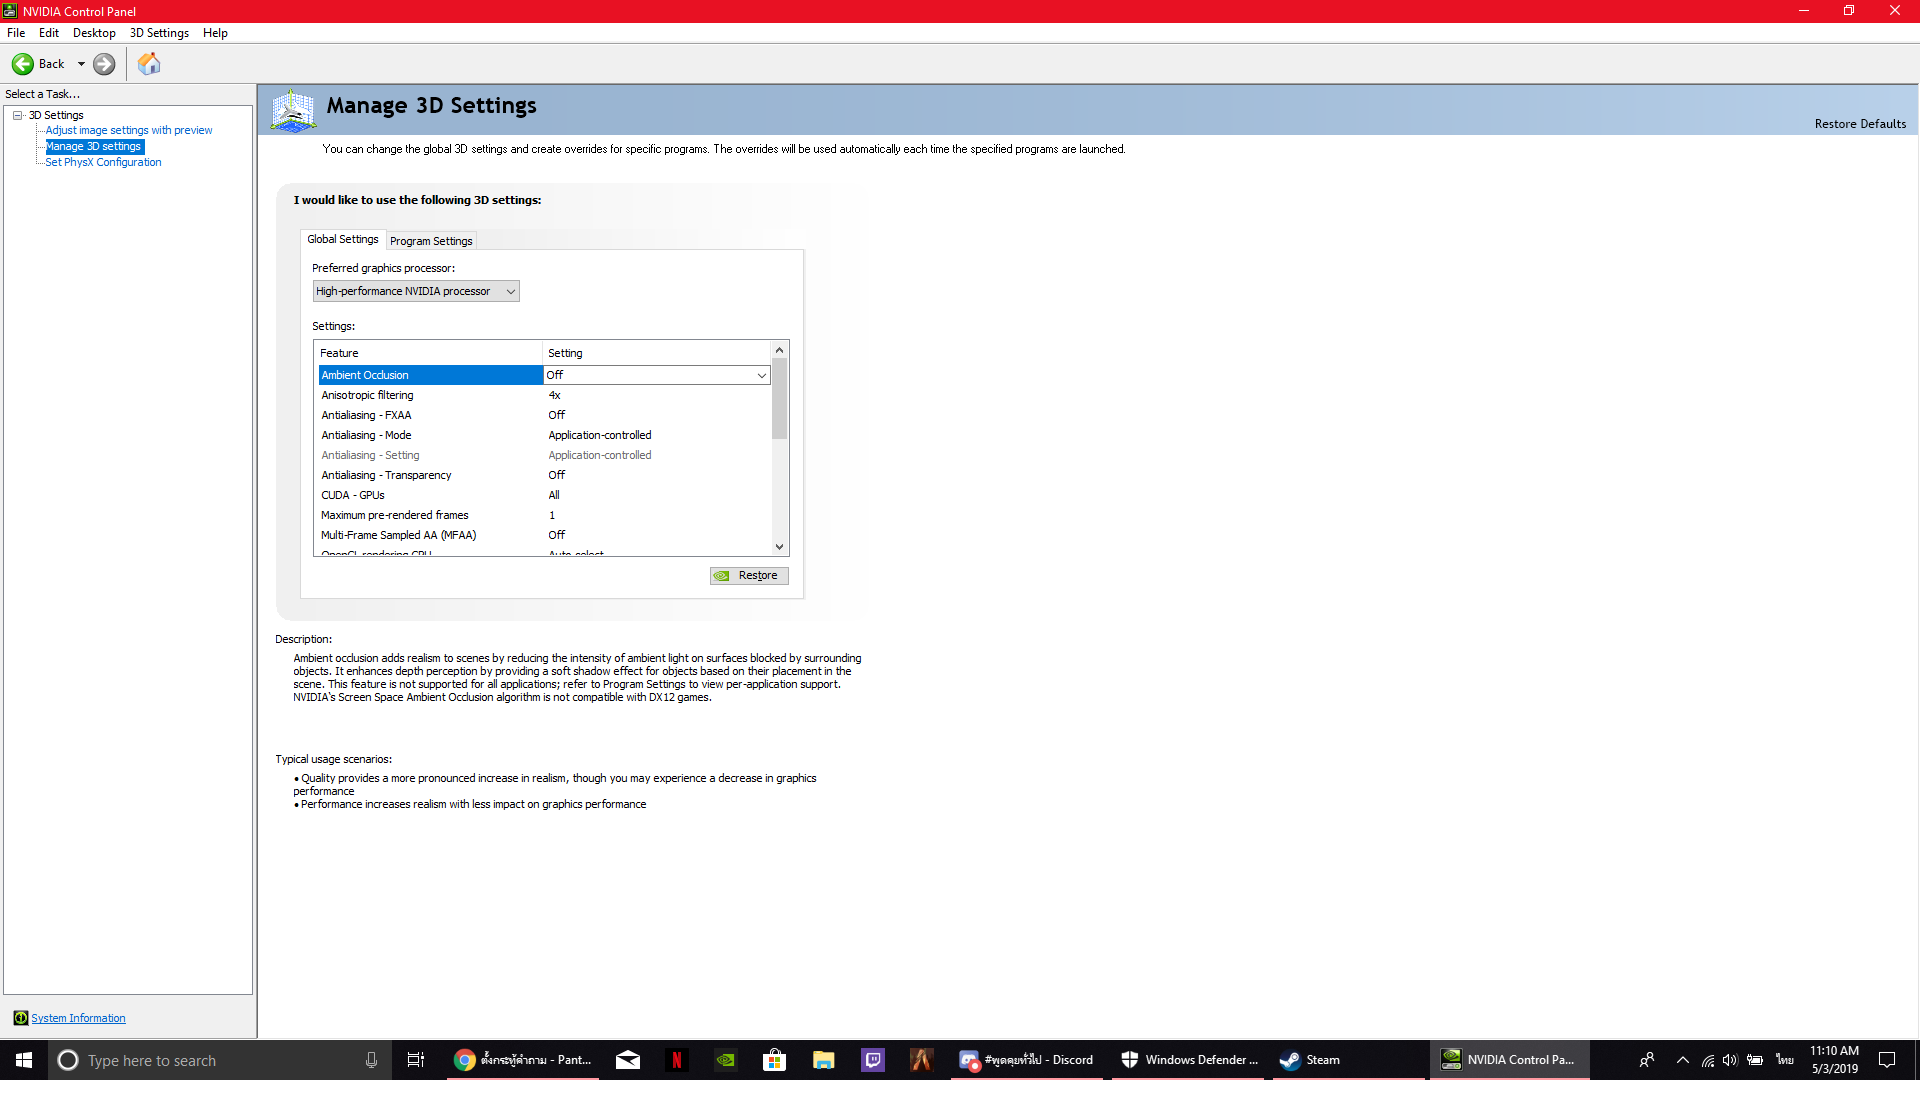Open Twitch app on taskbar
This screenshot has width=1920, height=1100.
click(873, 1060)
